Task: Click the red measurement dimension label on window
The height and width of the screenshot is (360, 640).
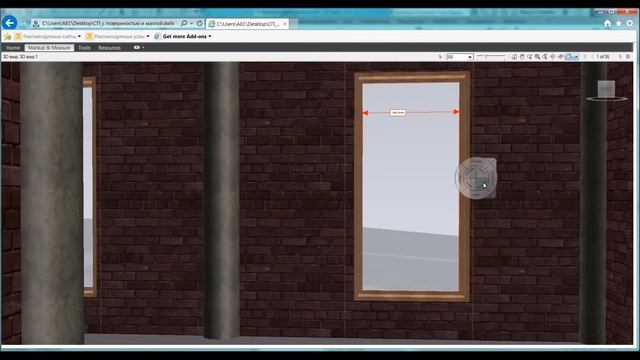Action: pyautogui.click(x=398, y=113)
